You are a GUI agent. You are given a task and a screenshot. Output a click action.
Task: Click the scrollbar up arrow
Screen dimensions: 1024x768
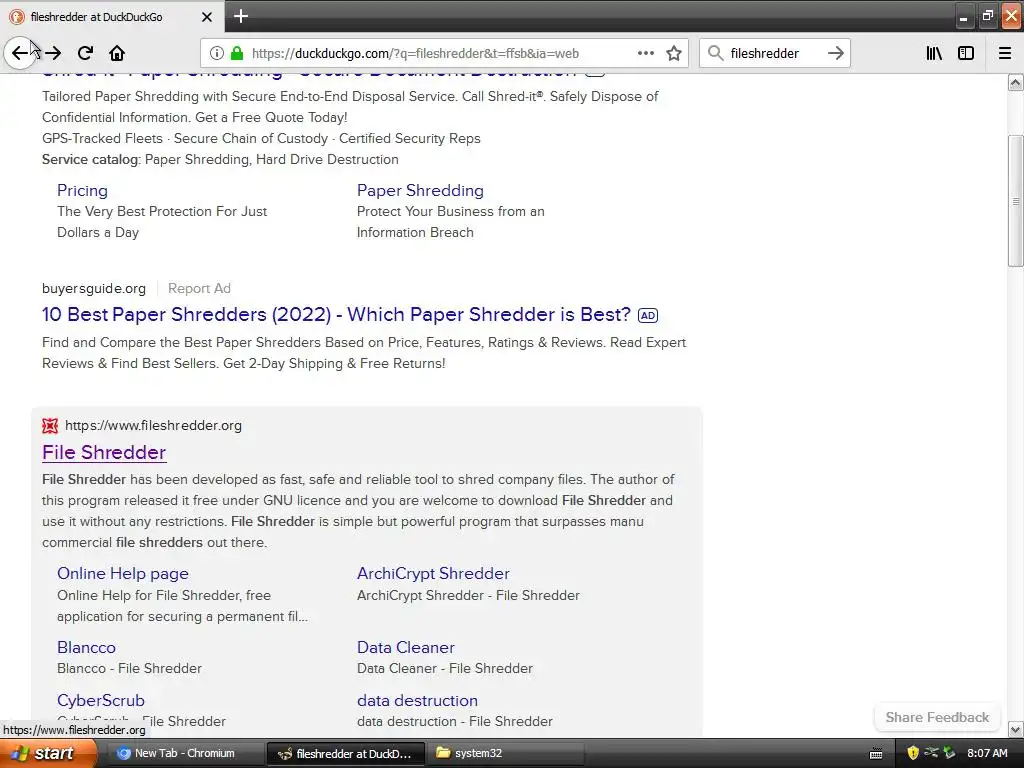pos(1016,82)
